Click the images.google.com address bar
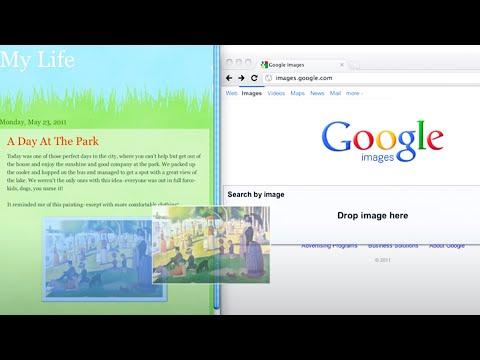 [372, 78]
